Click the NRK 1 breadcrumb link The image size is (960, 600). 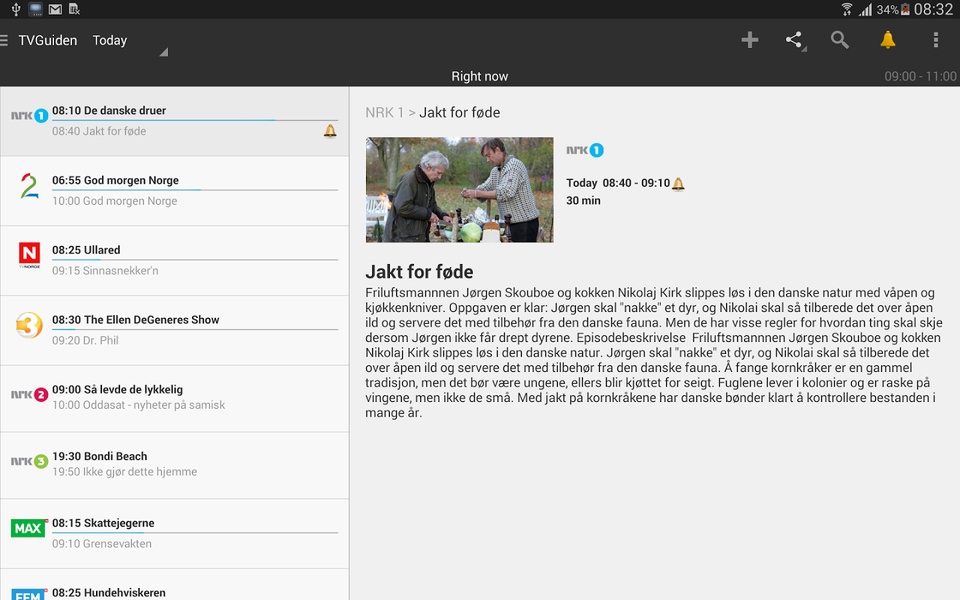[x=384, y=113]
